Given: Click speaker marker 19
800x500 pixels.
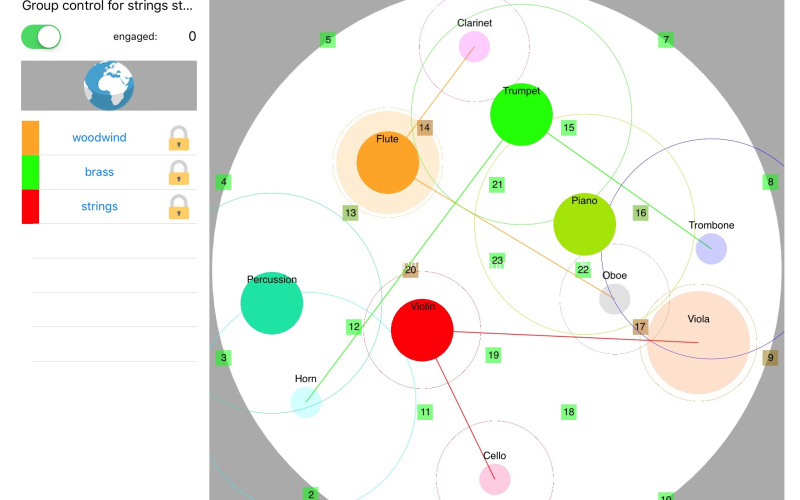Looking at the screenshot, I should [493, 355].
